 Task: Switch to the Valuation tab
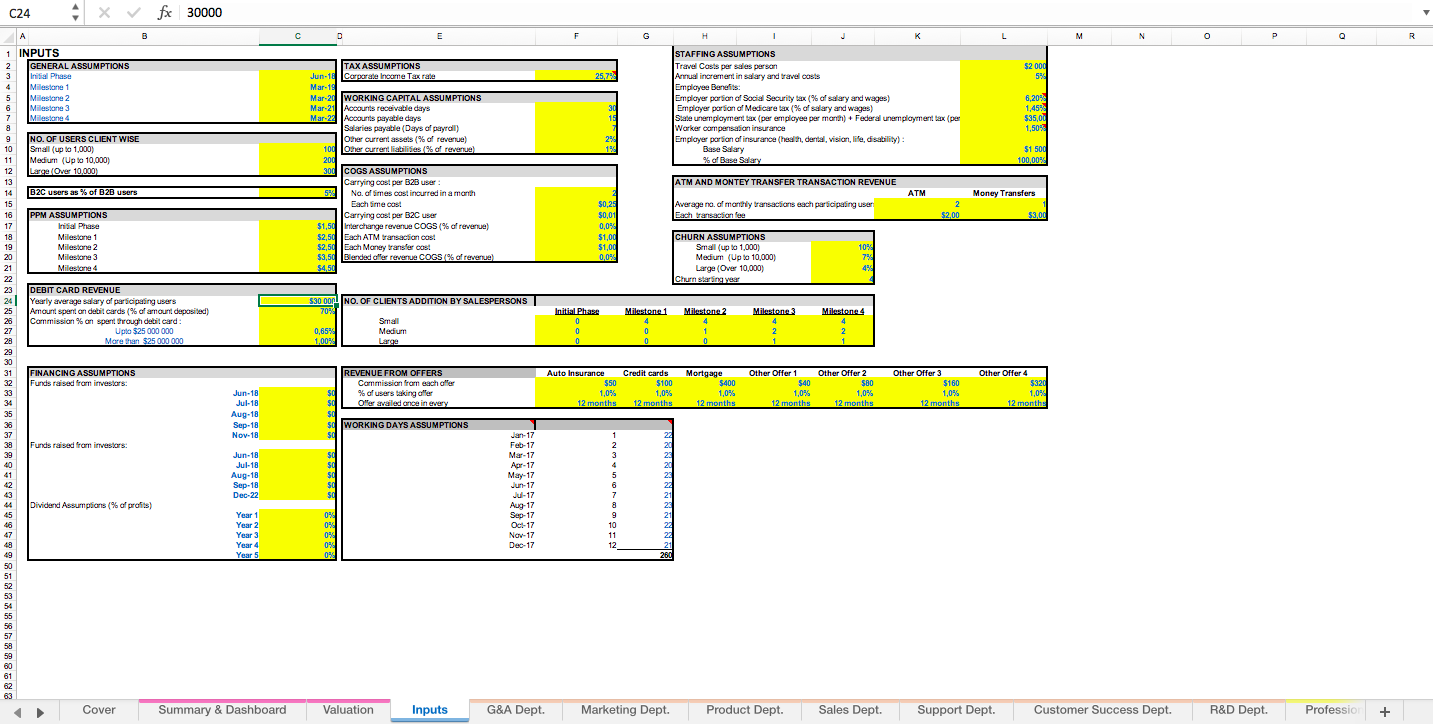(348, 710)
